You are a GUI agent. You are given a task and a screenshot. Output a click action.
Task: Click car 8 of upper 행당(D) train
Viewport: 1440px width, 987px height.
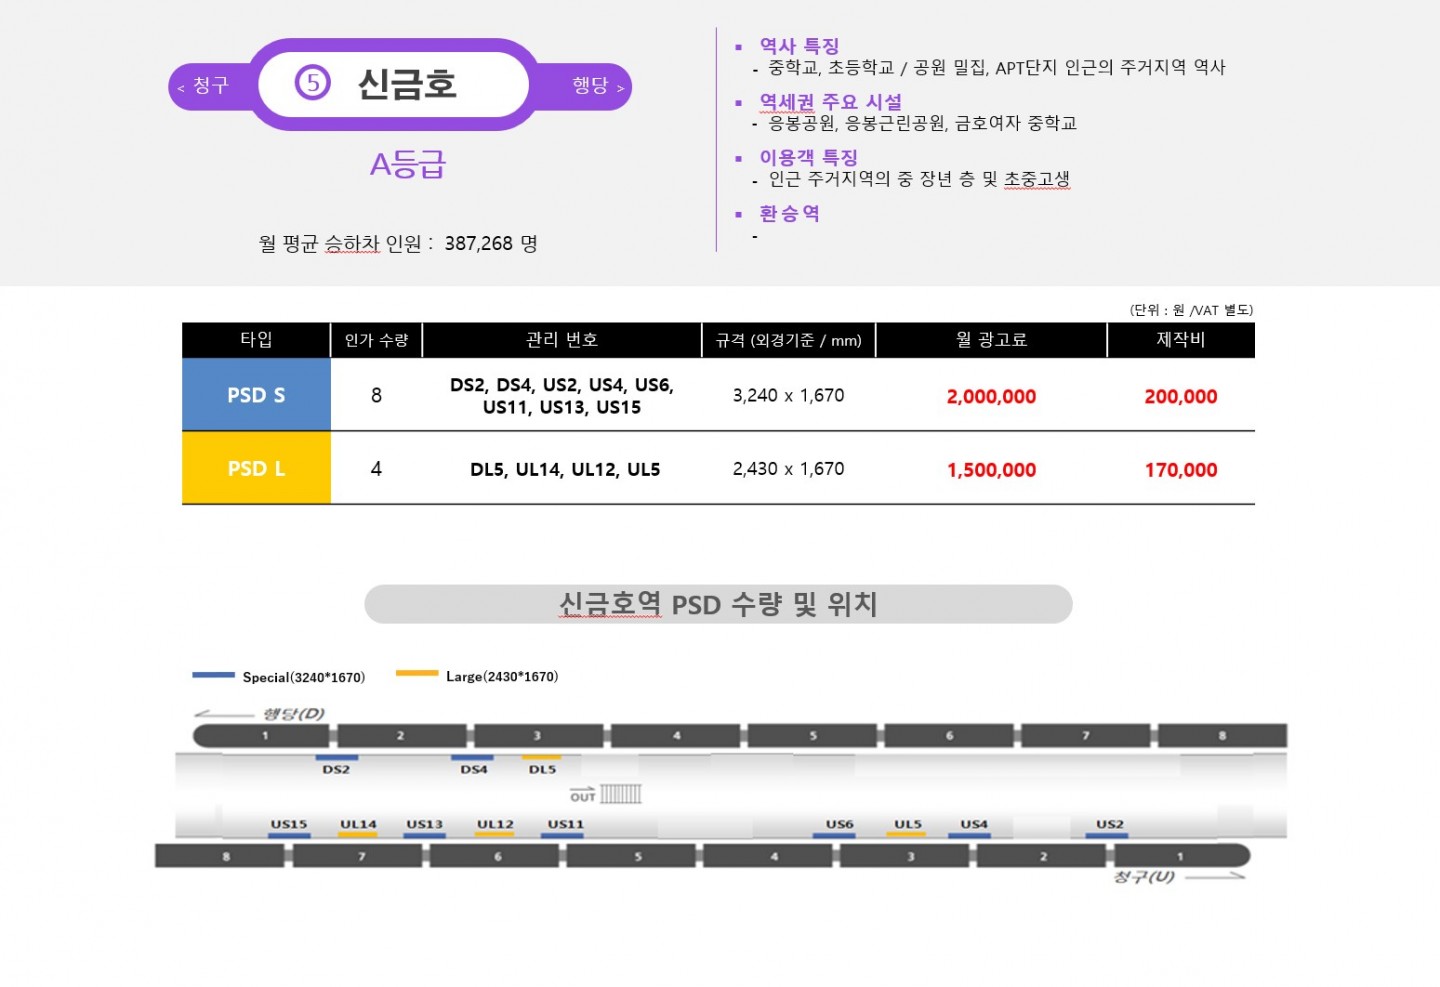click(x=1222, y=736)
